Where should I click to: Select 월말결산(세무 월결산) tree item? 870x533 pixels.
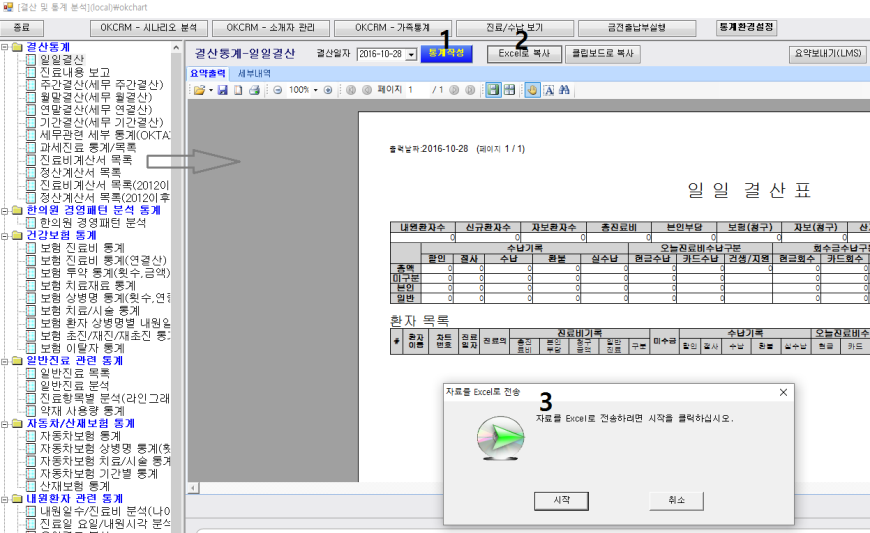click(96, 97)
